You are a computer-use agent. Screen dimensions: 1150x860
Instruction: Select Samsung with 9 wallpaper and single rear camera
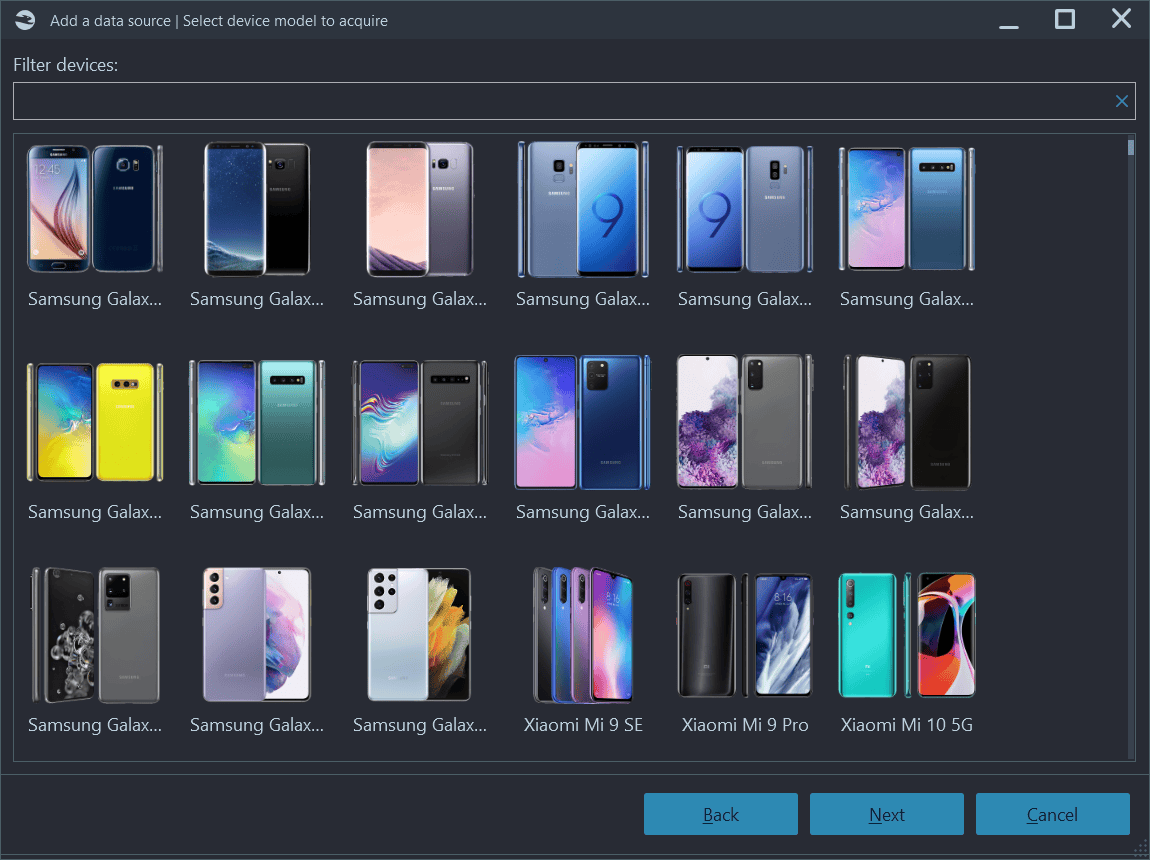click(x=582, y=226)
